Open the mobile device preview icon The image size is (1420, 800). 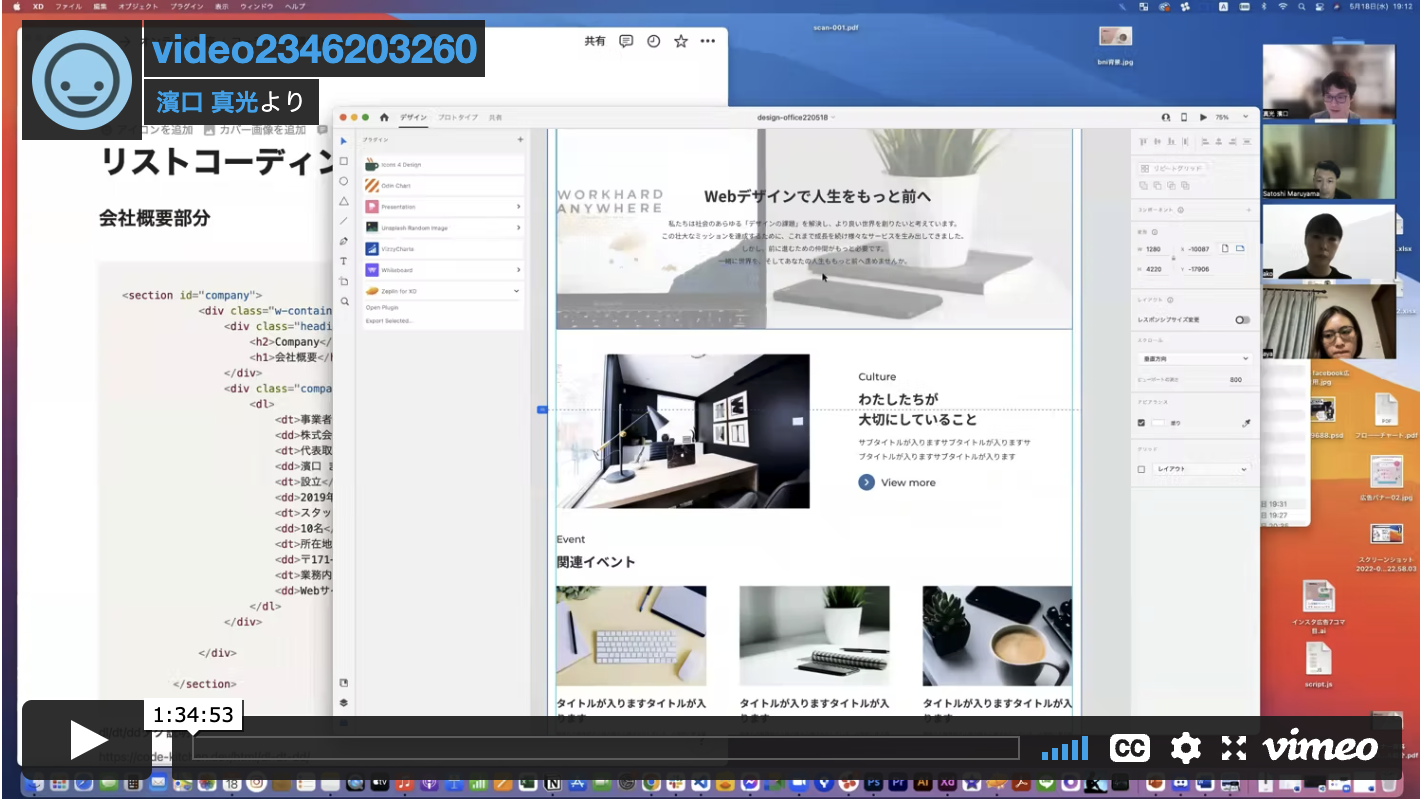pyautogui.click(x=1184, y=117)
